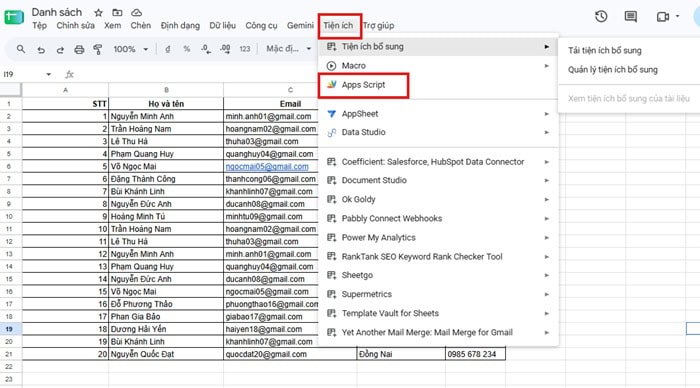700x388 pixels.
Task: Expand Yet Another Mail Merge submenu
Action: coord(438,333)
